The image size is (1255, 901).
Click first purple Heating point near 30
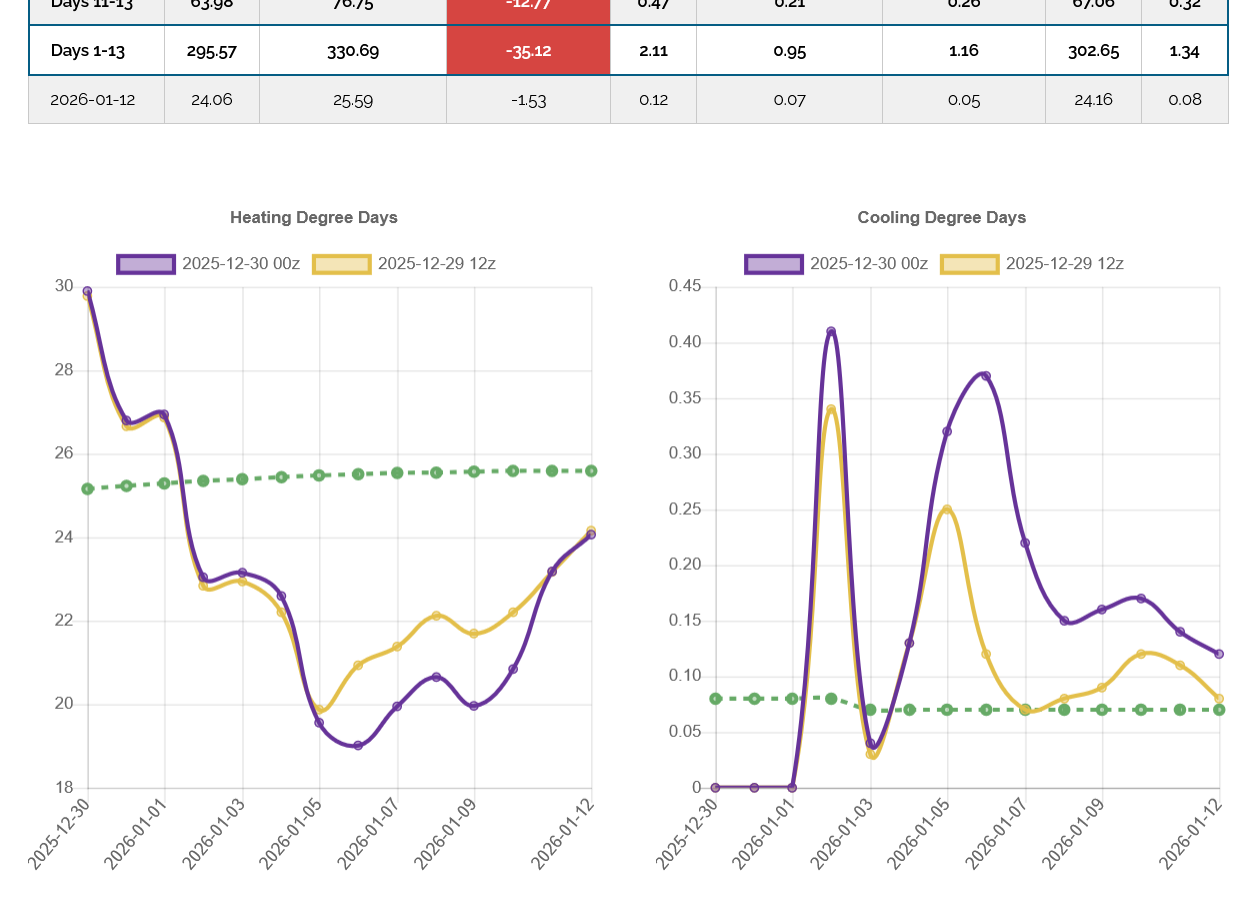coord(87,292)
